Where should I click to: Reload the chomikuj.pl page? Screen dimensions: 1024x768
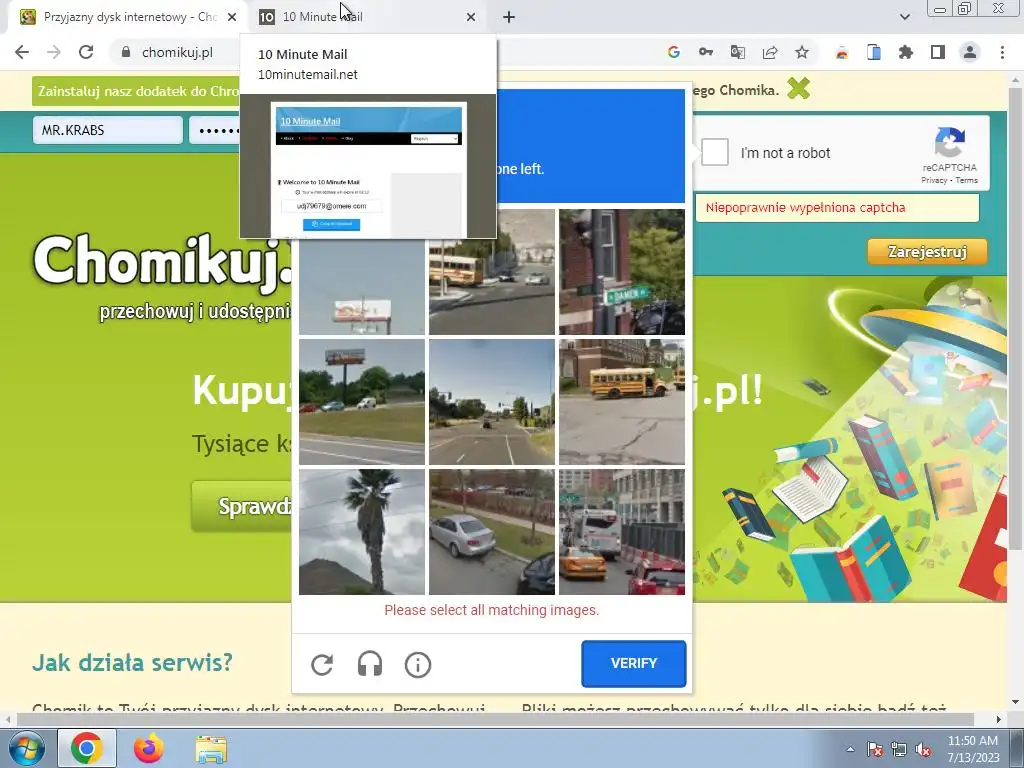(86, 52)
